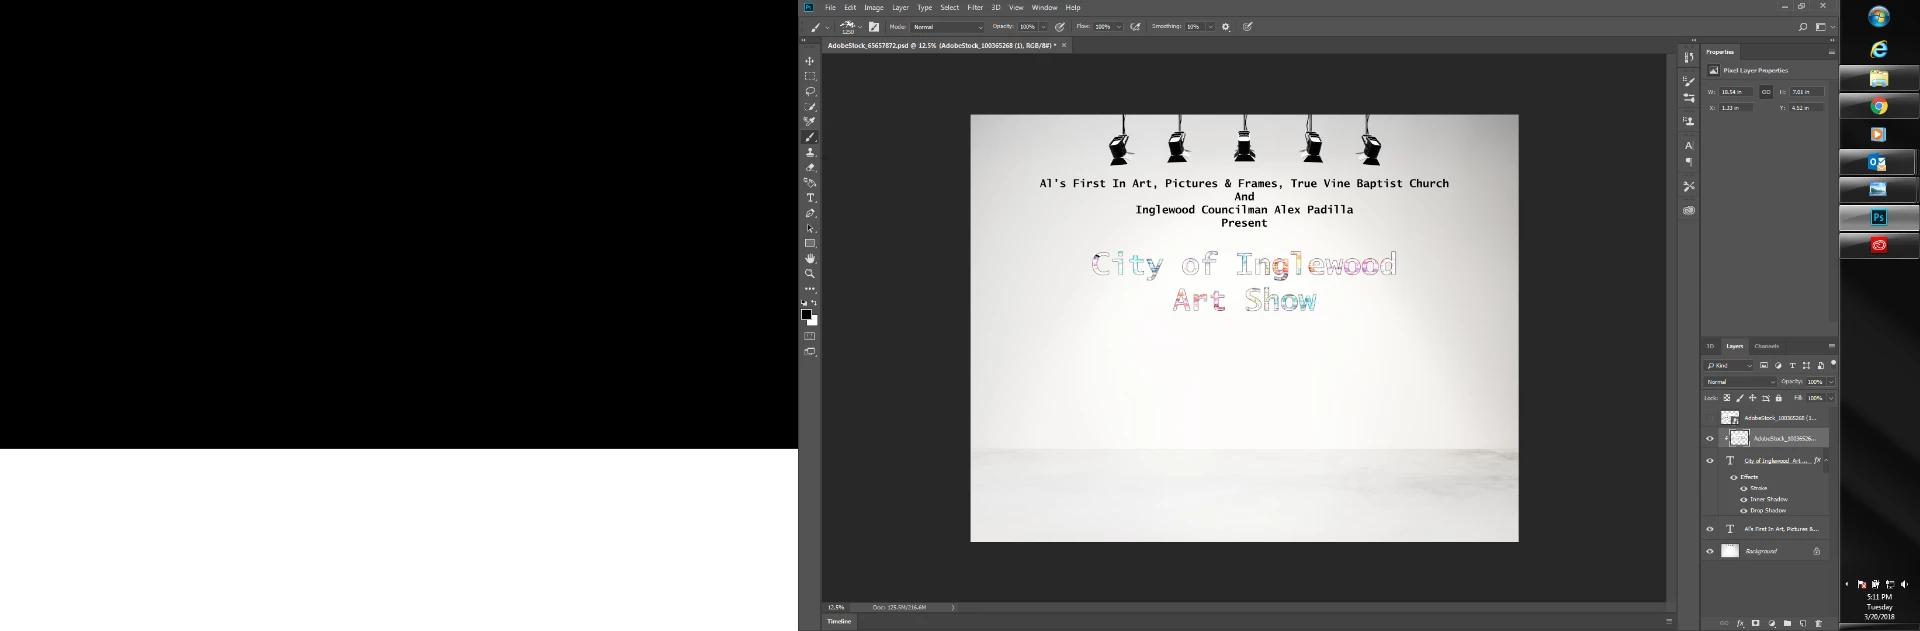Image resolution: width=1920 pixels, height=631 pixels.
Task: Select the Rectangular Marquee tool
Action: [x=810, y=76]
